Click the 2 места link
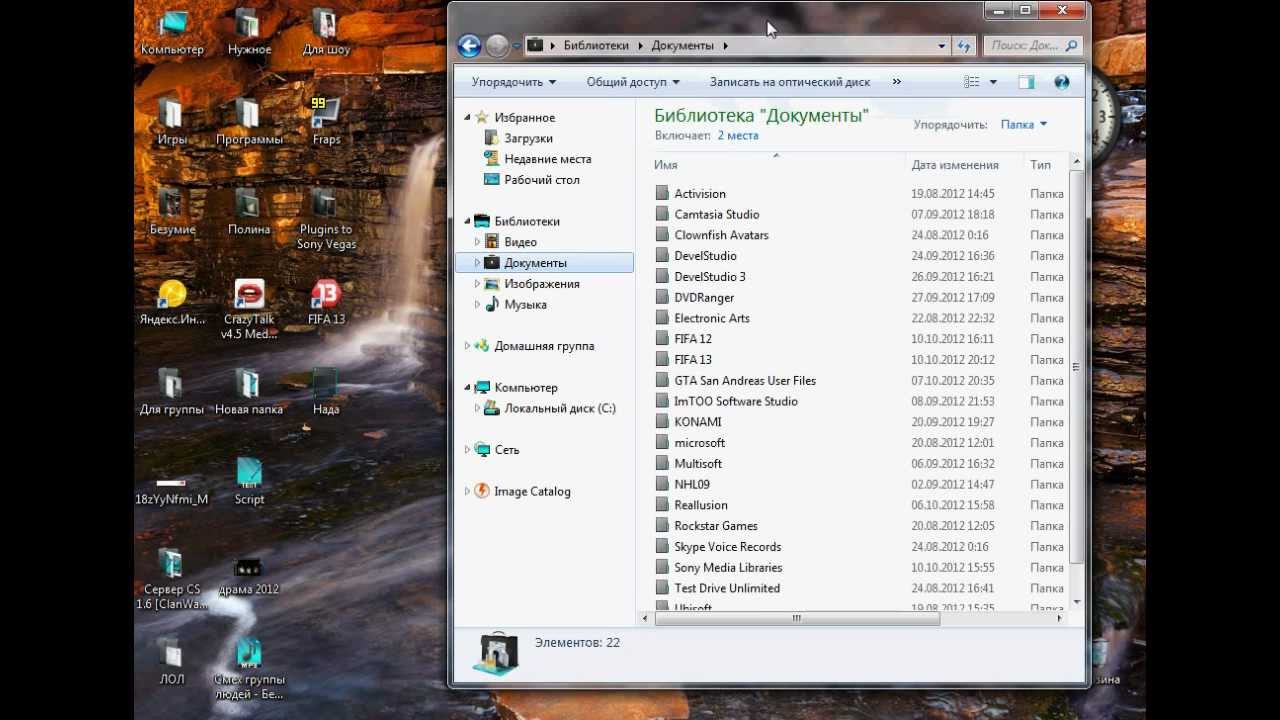The image size is (1280, 720). pyautogui.click(x=738, y=135)
